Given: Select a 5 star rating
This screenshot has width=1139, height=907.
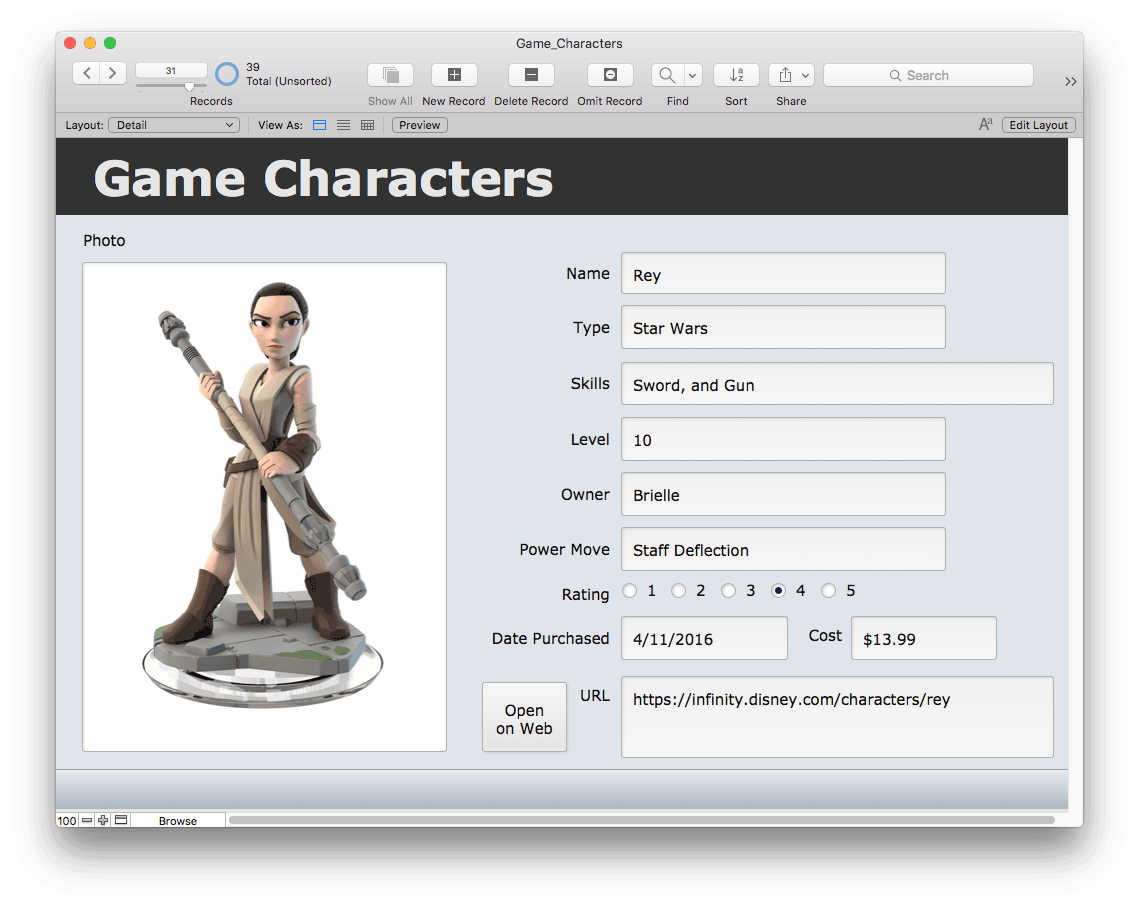Looking at the screenshot, I should pyautogui.click(x=828, y=590).
